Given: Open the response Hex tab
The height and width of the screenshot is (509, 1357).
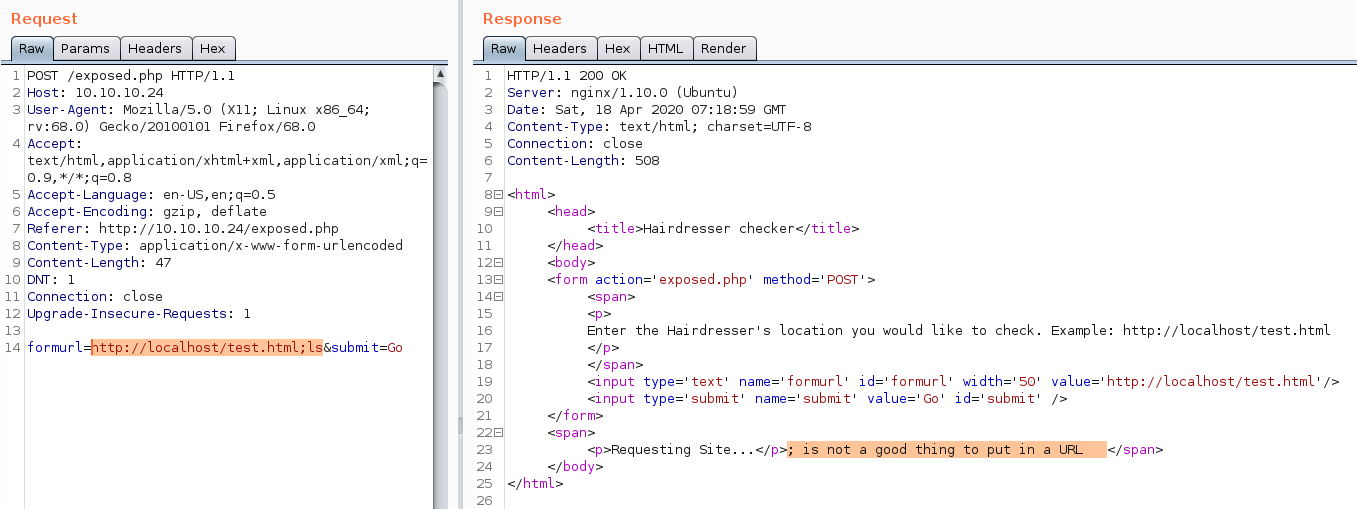Looking at the screenshot, I should tap(618, 48).
